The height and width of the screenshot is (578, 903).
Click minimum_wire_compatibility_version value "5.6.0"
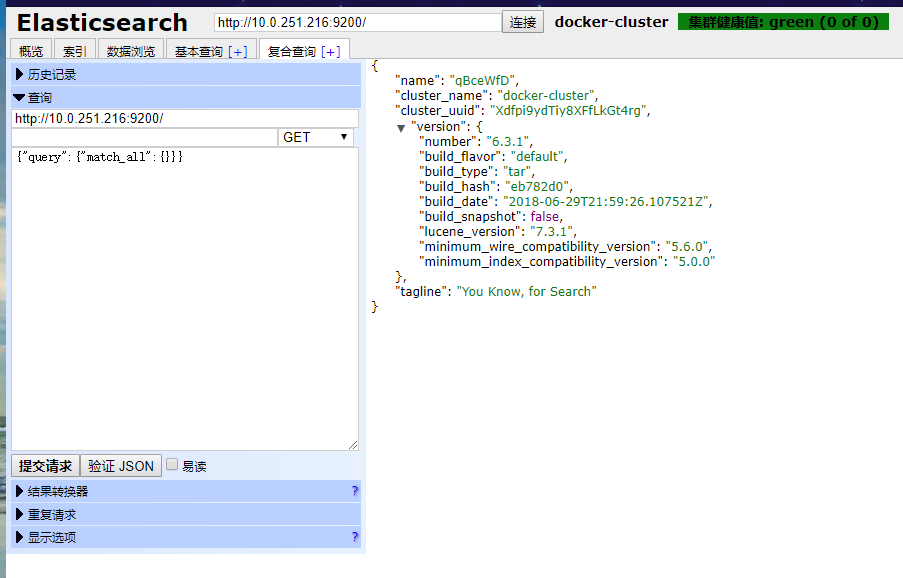coord(687,246)
